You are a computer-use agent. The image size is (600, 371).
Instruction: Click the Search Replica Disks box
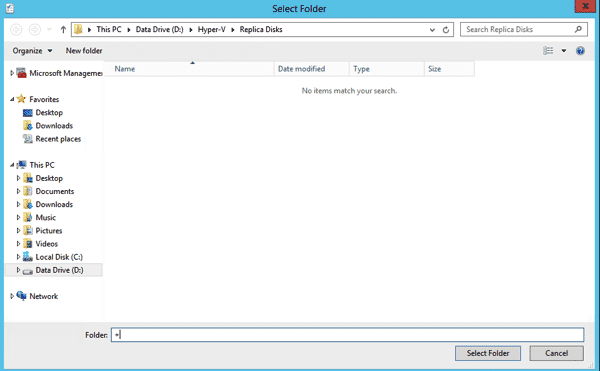(x=524, y=29)
